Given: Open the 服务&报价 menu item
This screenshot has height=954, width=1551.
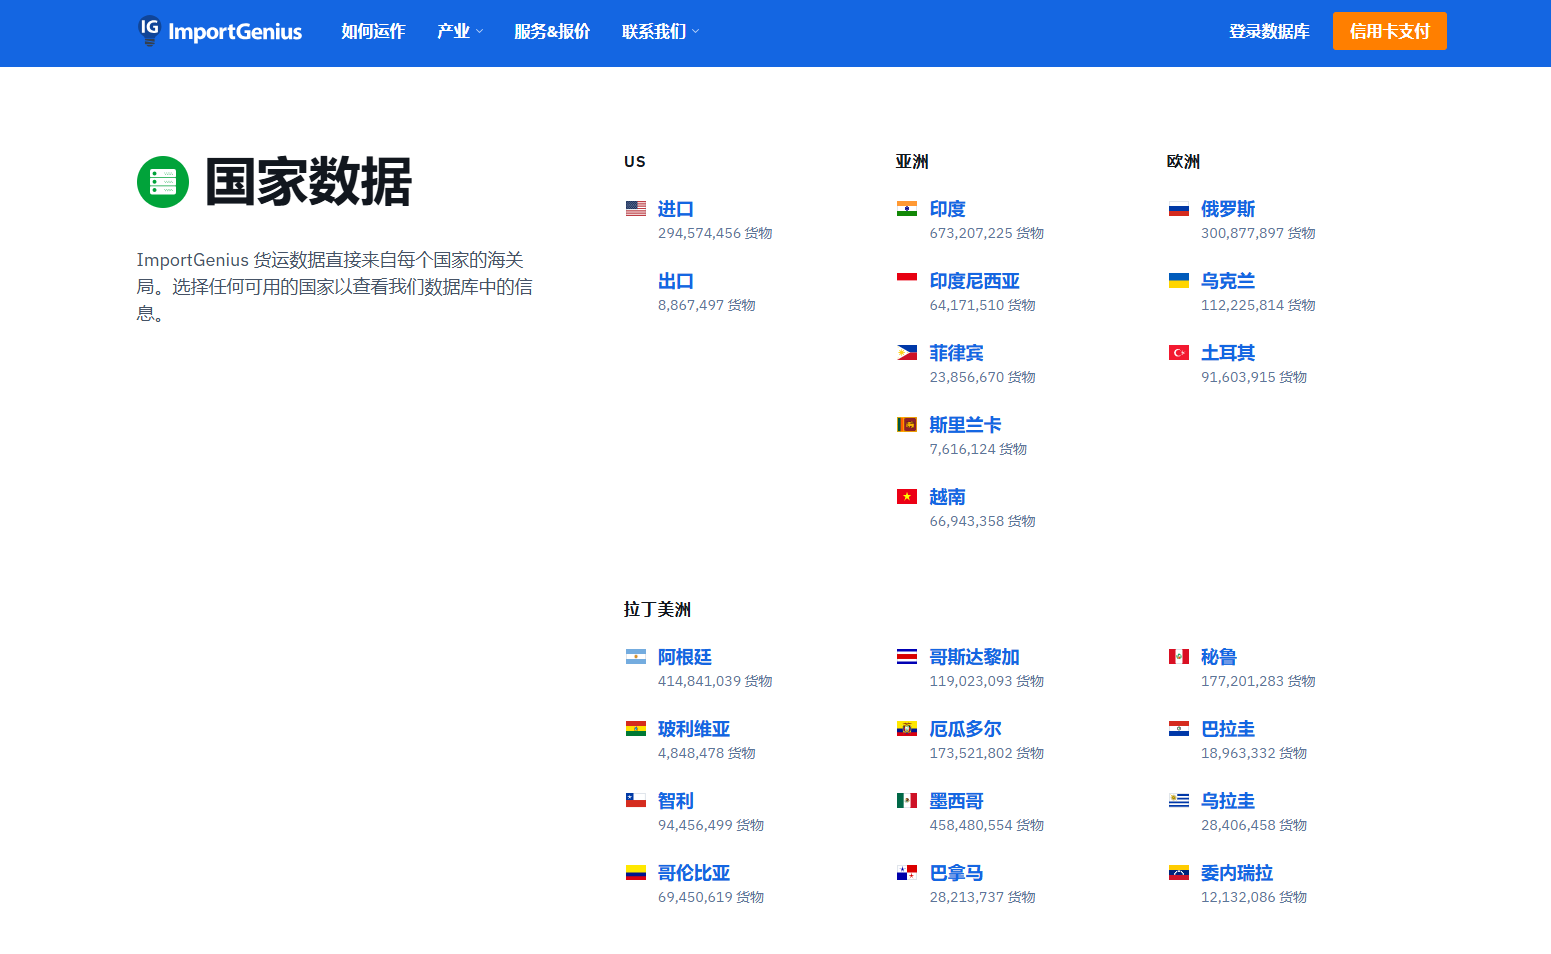Looking at the screenshot, I should pos(552,32).
